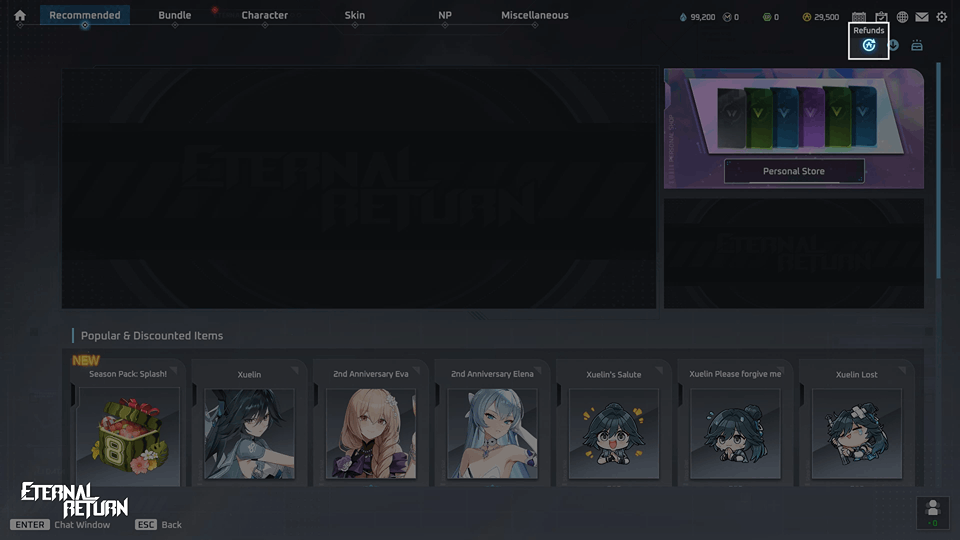Screen dimensions: 960x540
Task: Select the Xuelin character card
Action: tap(249, 422)
